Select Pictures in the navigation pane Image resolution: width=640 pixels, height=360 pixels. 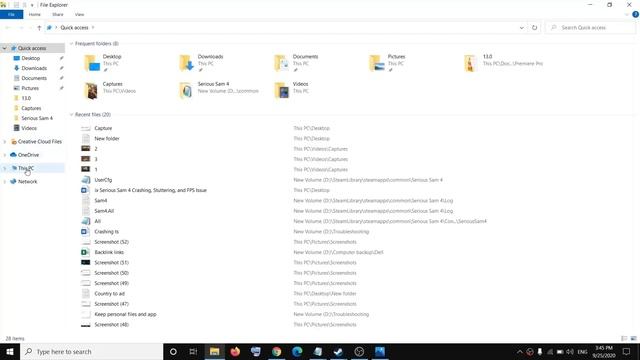point(30,88)
